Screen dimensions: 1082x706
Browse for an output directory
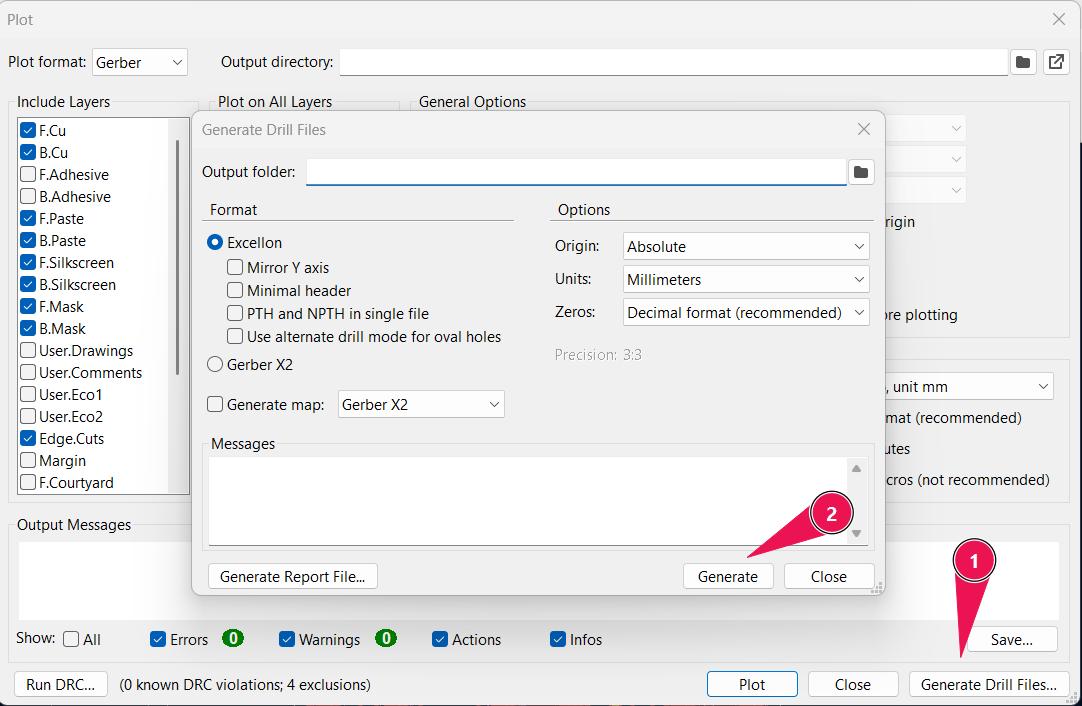tap(1022, 62)
